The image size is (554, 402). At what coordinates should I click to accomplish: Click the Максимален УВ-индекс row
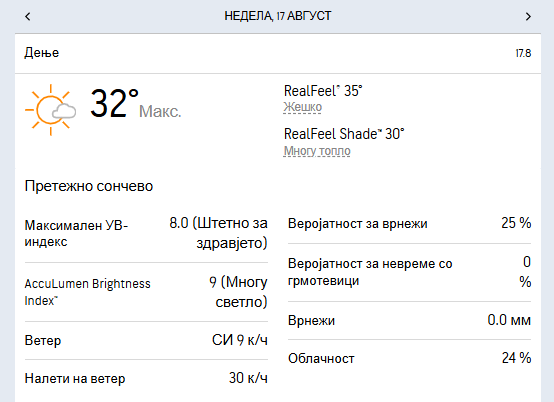(x=146, y=233)
